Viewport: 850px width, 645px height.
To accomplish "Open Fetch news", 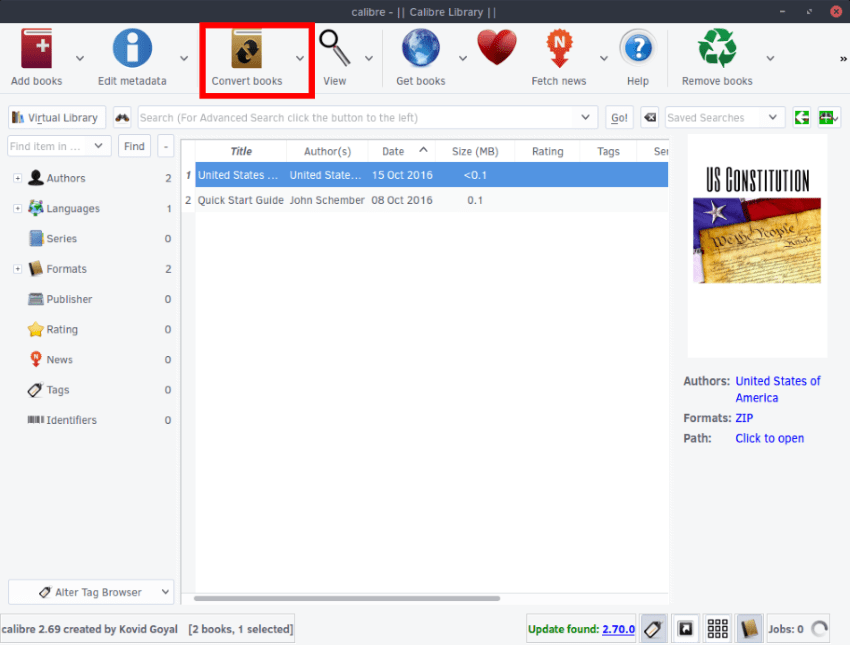I will click(558, 47).
